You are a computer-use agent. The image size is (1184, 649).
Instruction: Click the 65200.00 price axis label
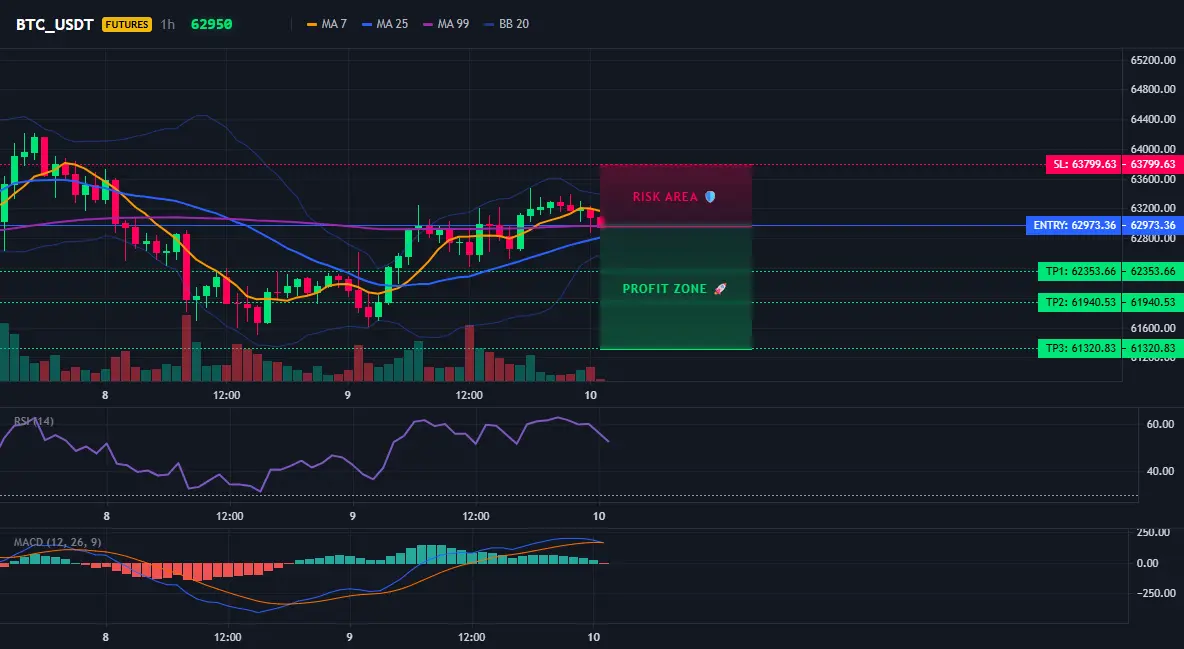[1153, 60]
